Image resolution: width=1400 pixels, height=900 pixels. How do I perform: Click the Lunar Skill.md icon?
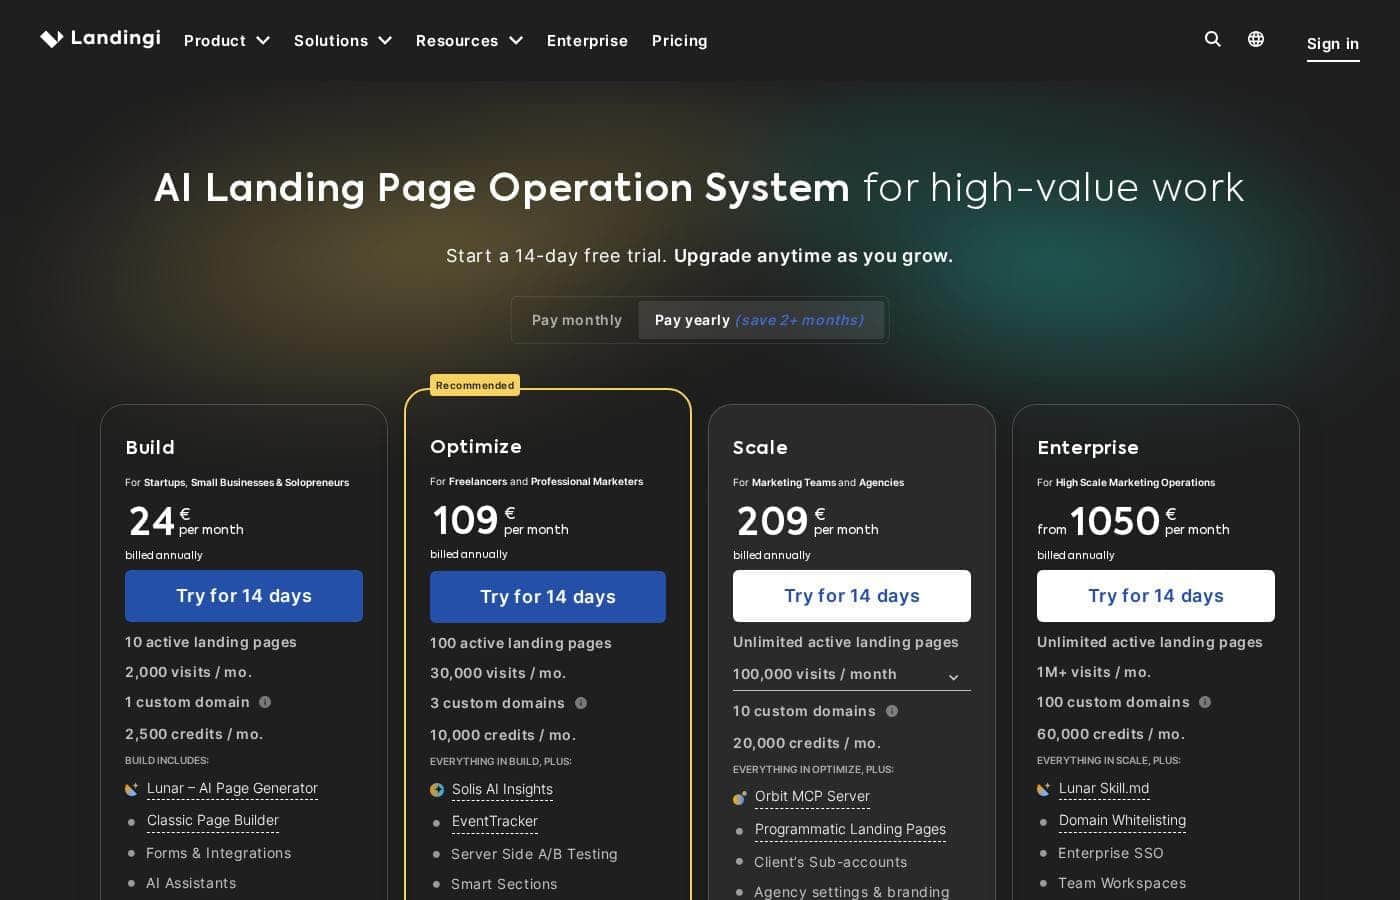coord(1043,789)
